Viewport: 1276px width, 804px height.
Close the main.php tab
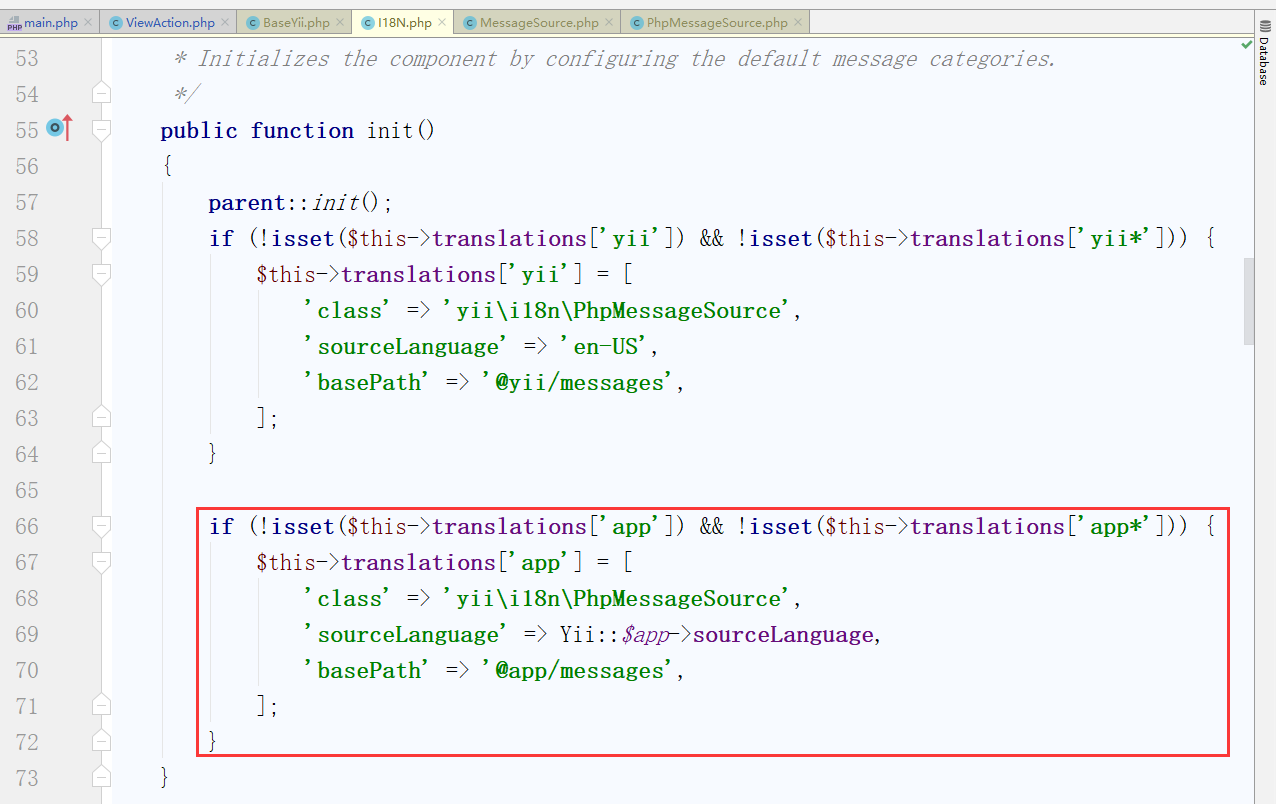tap(87, 23)
